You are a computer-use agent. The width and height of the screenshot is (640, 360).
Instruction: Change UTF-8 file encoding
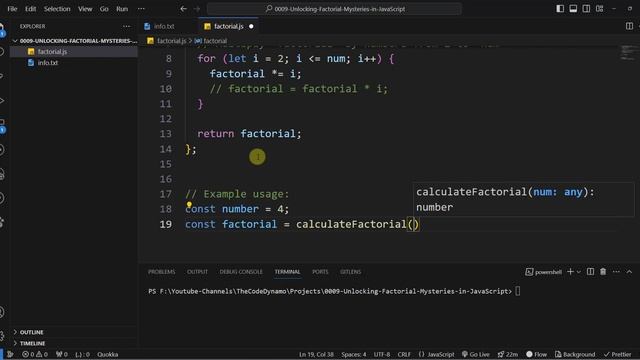coord(382,354)
